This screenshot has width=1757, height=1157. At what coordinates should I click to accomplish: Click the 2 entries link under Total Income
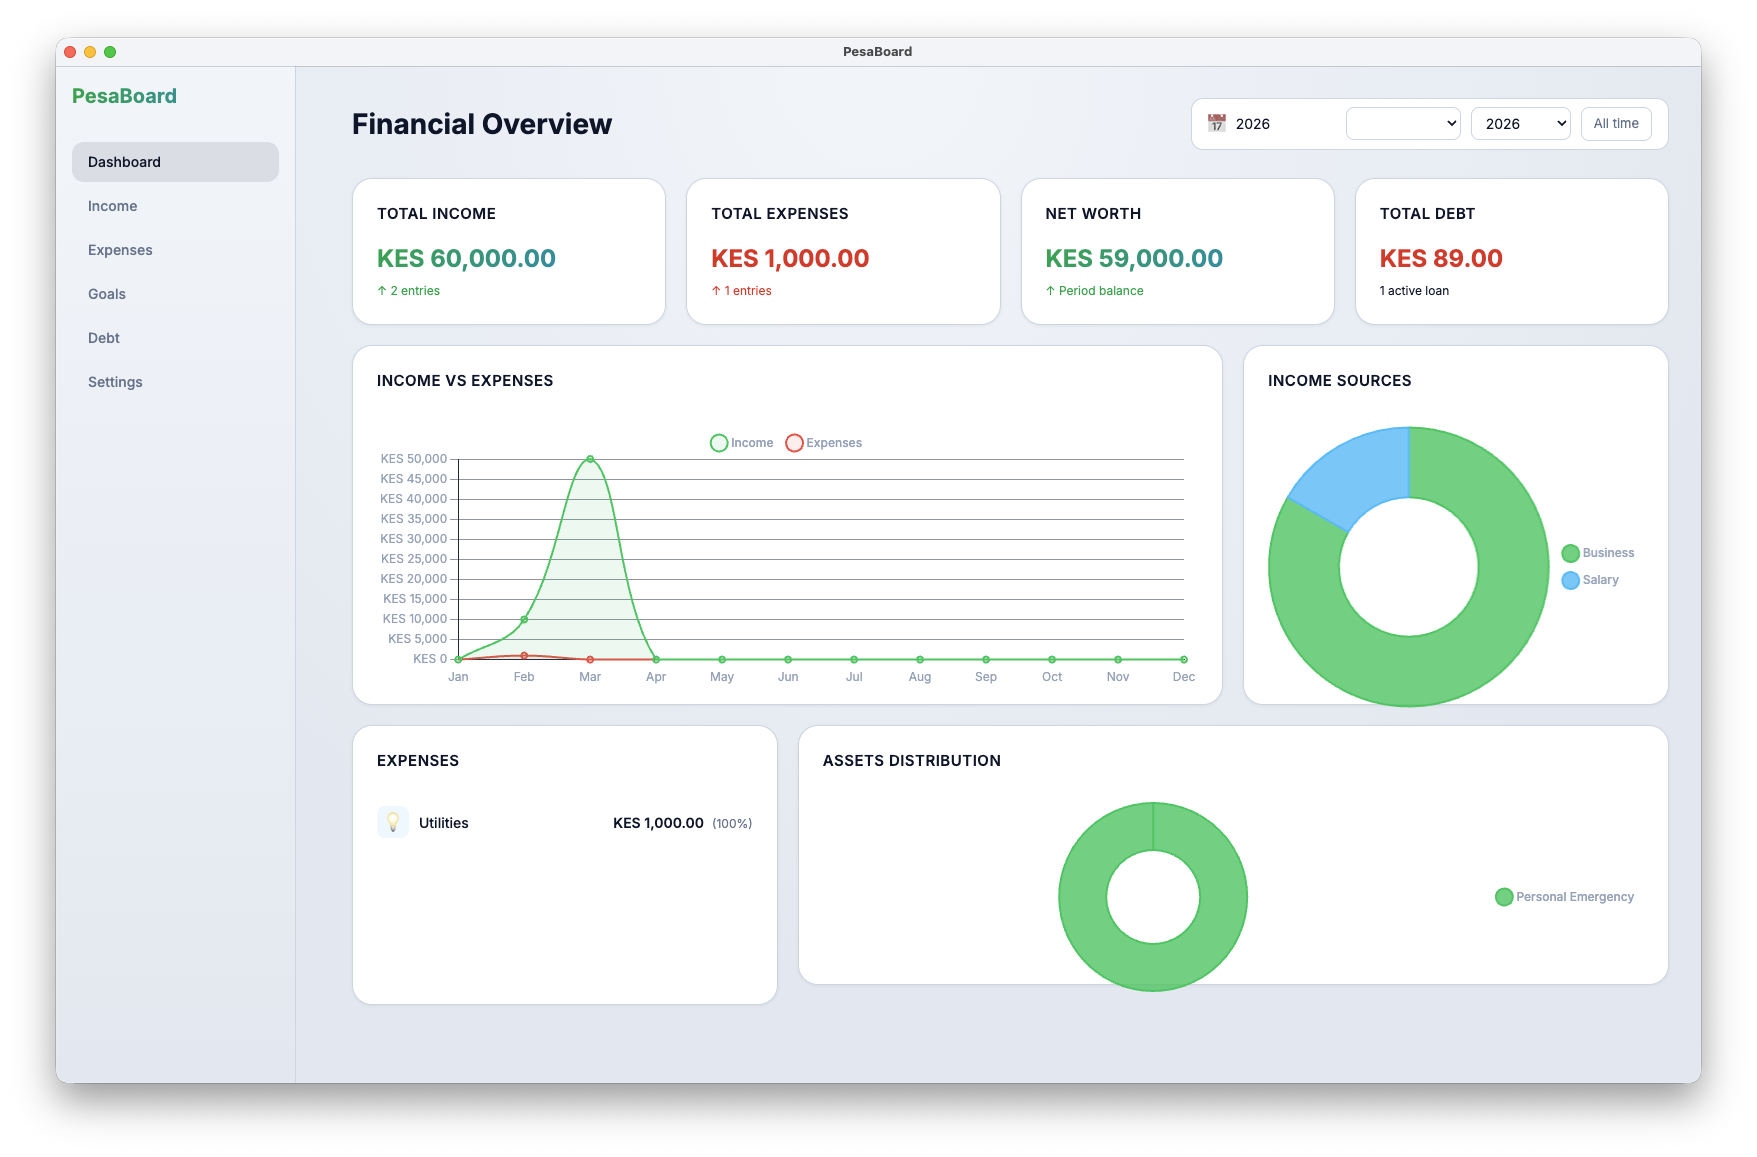(x=408, y=290)
